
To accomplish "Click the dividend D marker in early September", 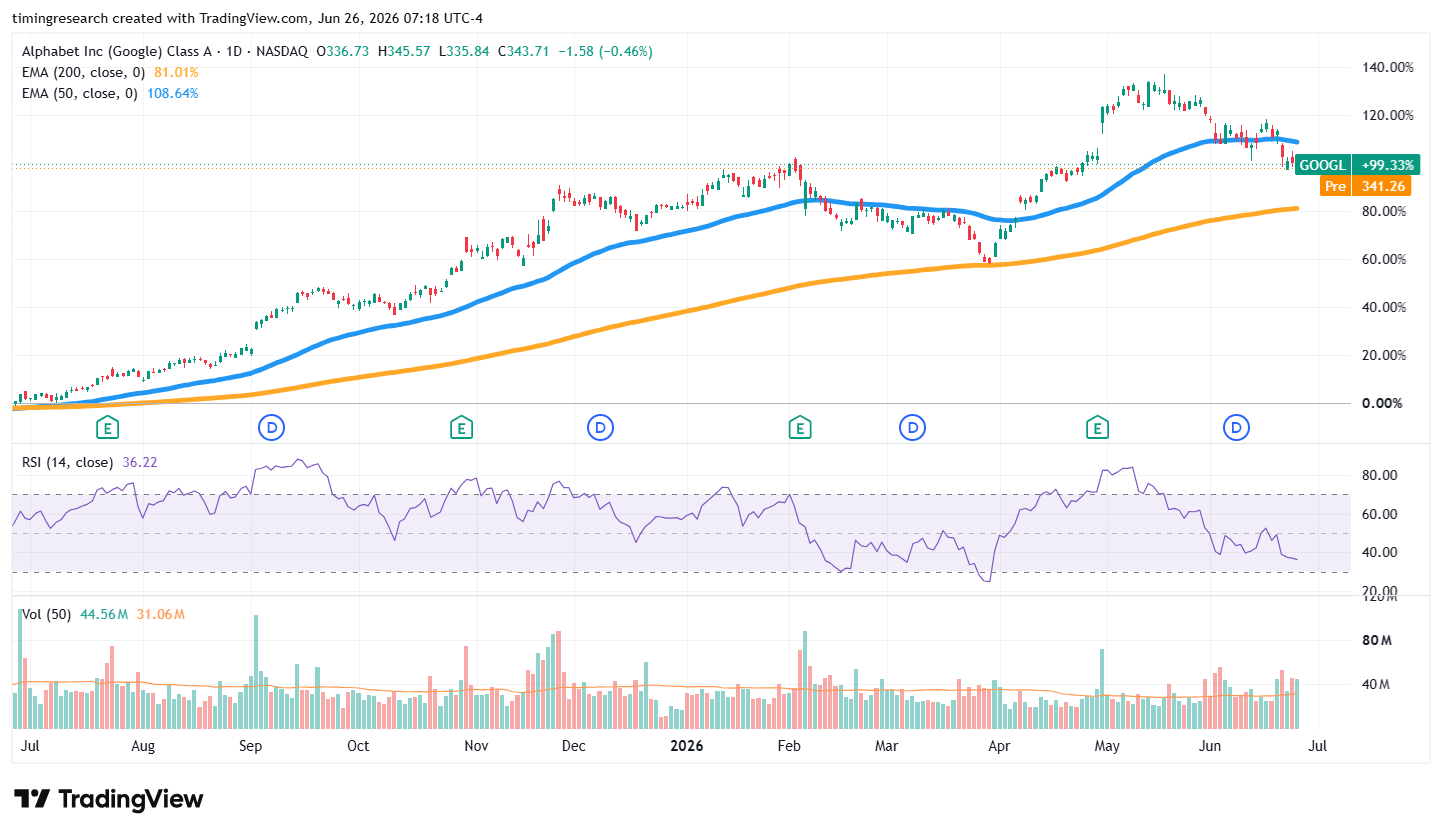I will pos(271,428).
